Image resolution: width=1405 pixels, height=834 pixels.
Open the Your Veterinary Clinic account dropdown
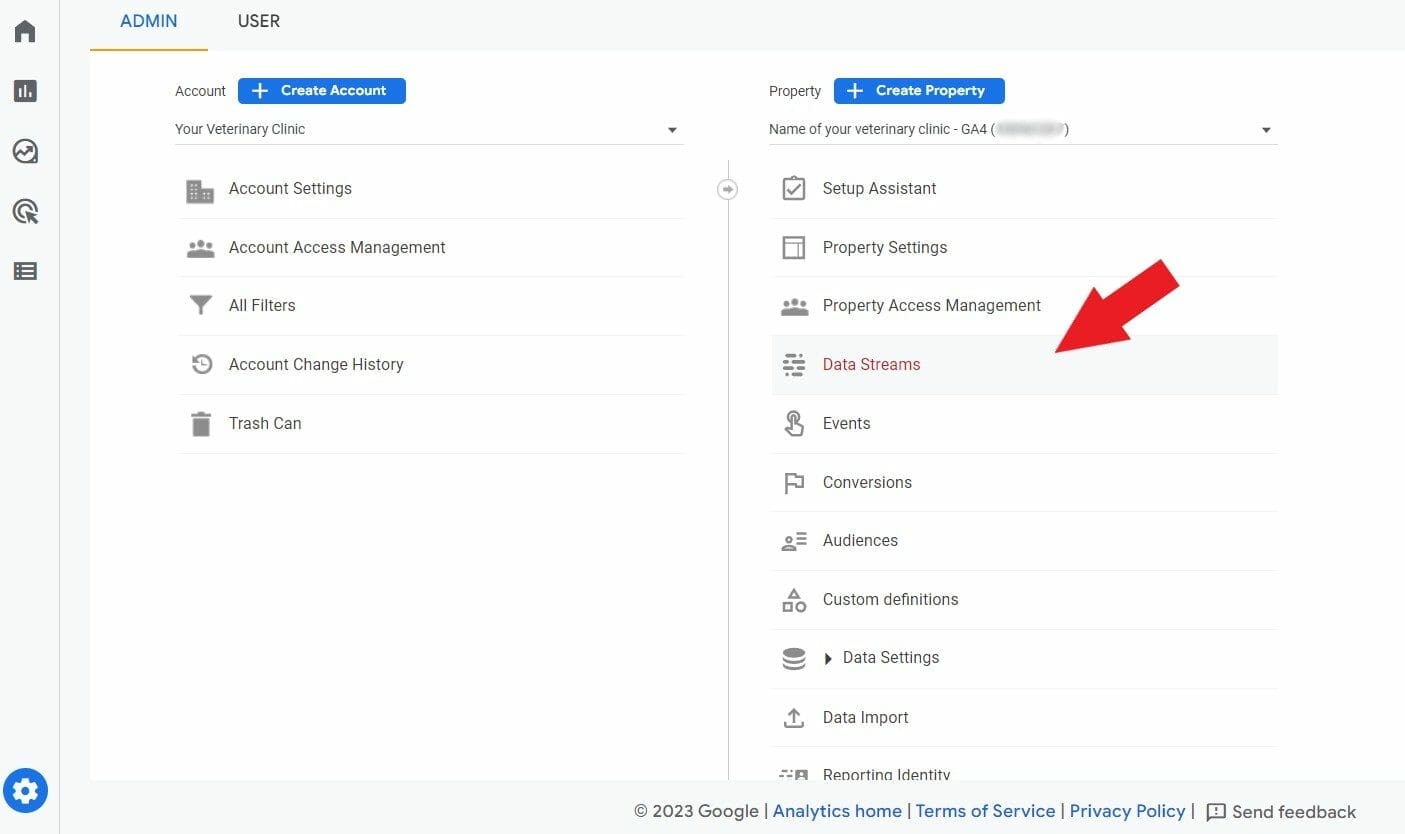pyautogui.click(x=672, y=129)
